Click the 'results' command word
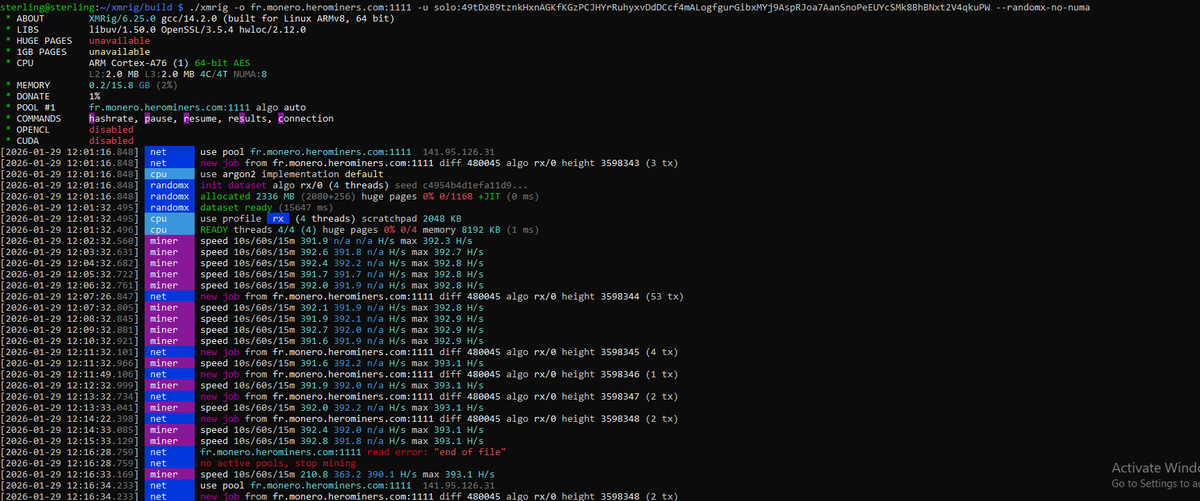 point(249,118)
